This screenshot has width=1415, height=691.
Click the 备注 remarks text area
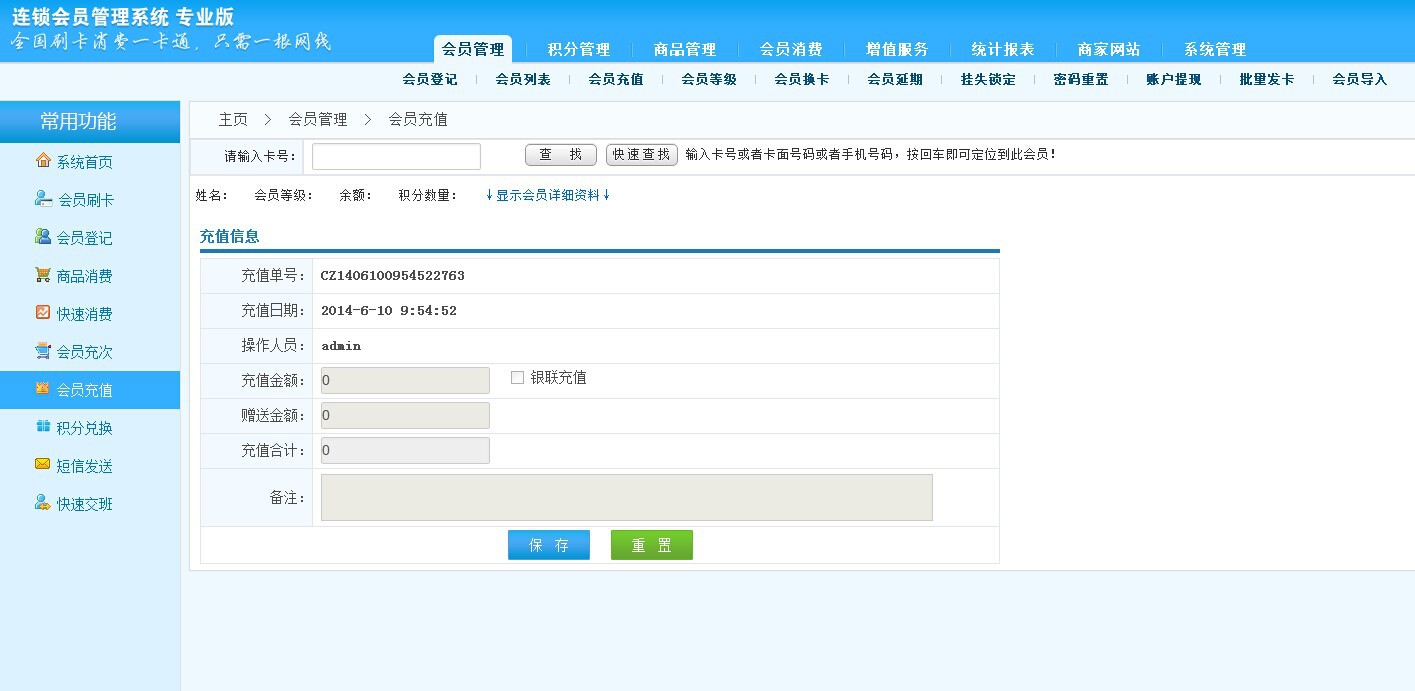tap(627, 497)
